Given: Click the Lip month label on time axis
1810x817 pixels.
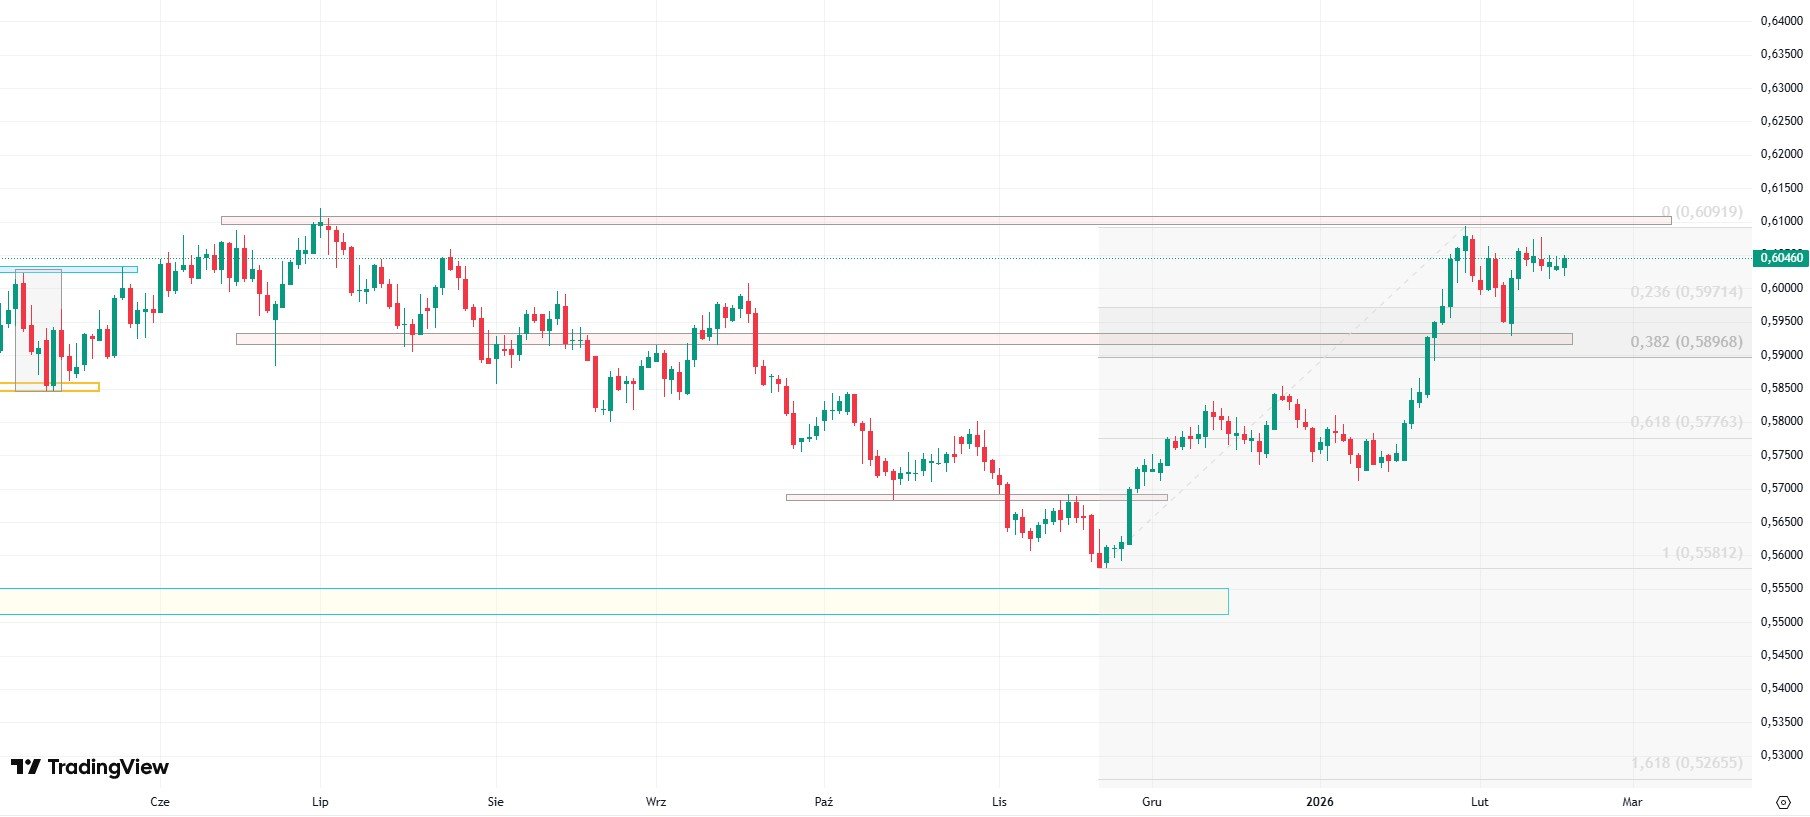Looking at the screenshot, I should pos(320,802).
